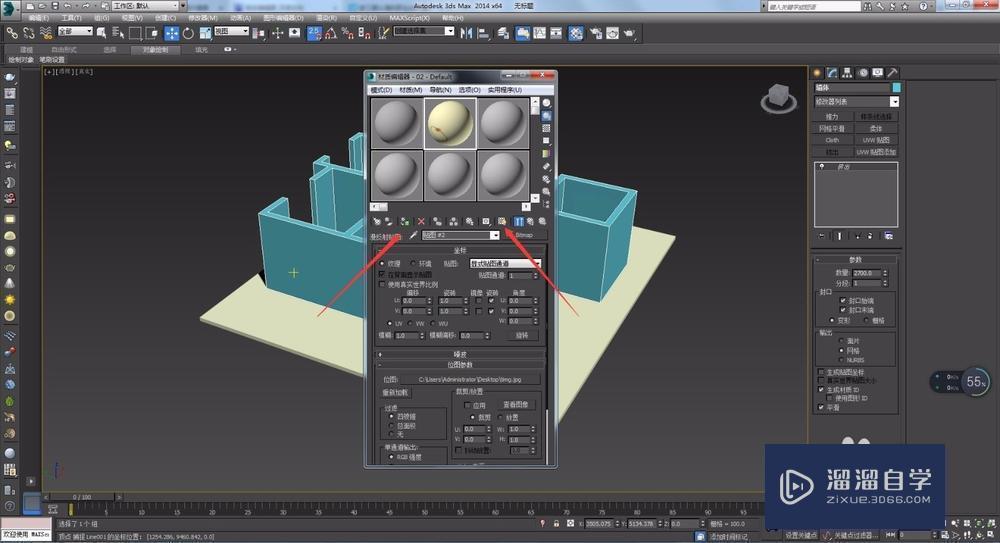Screen dimensions: 1000x543
Task: Click Show Shaded Material in Viewport icon
Action: coord(502,221)
